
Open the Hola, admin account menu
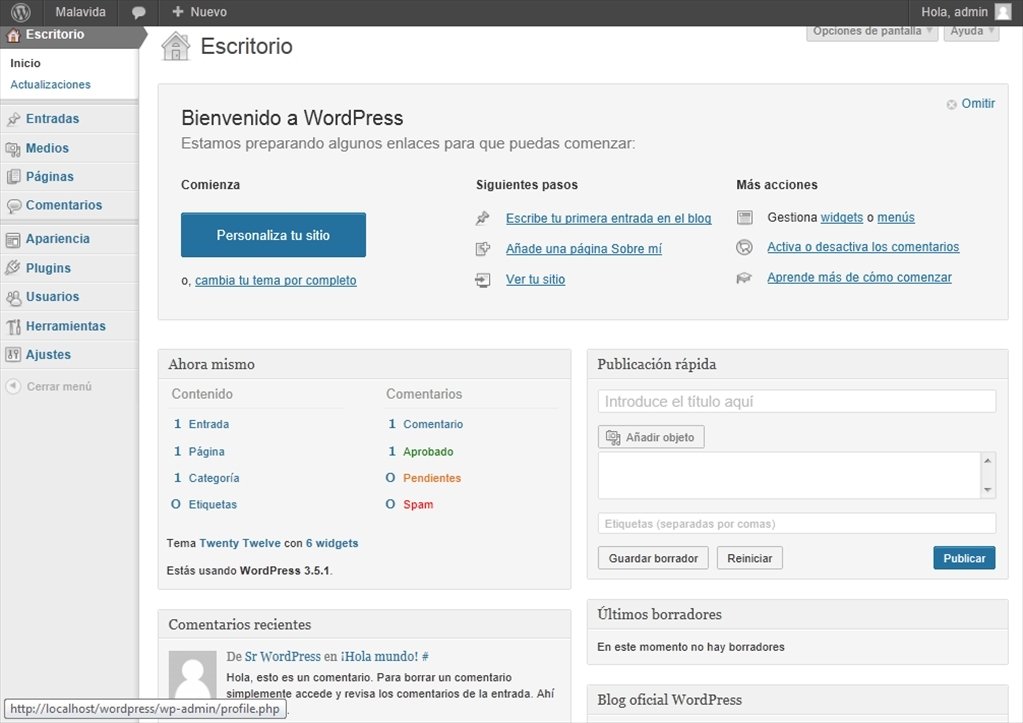pos(966,12)
